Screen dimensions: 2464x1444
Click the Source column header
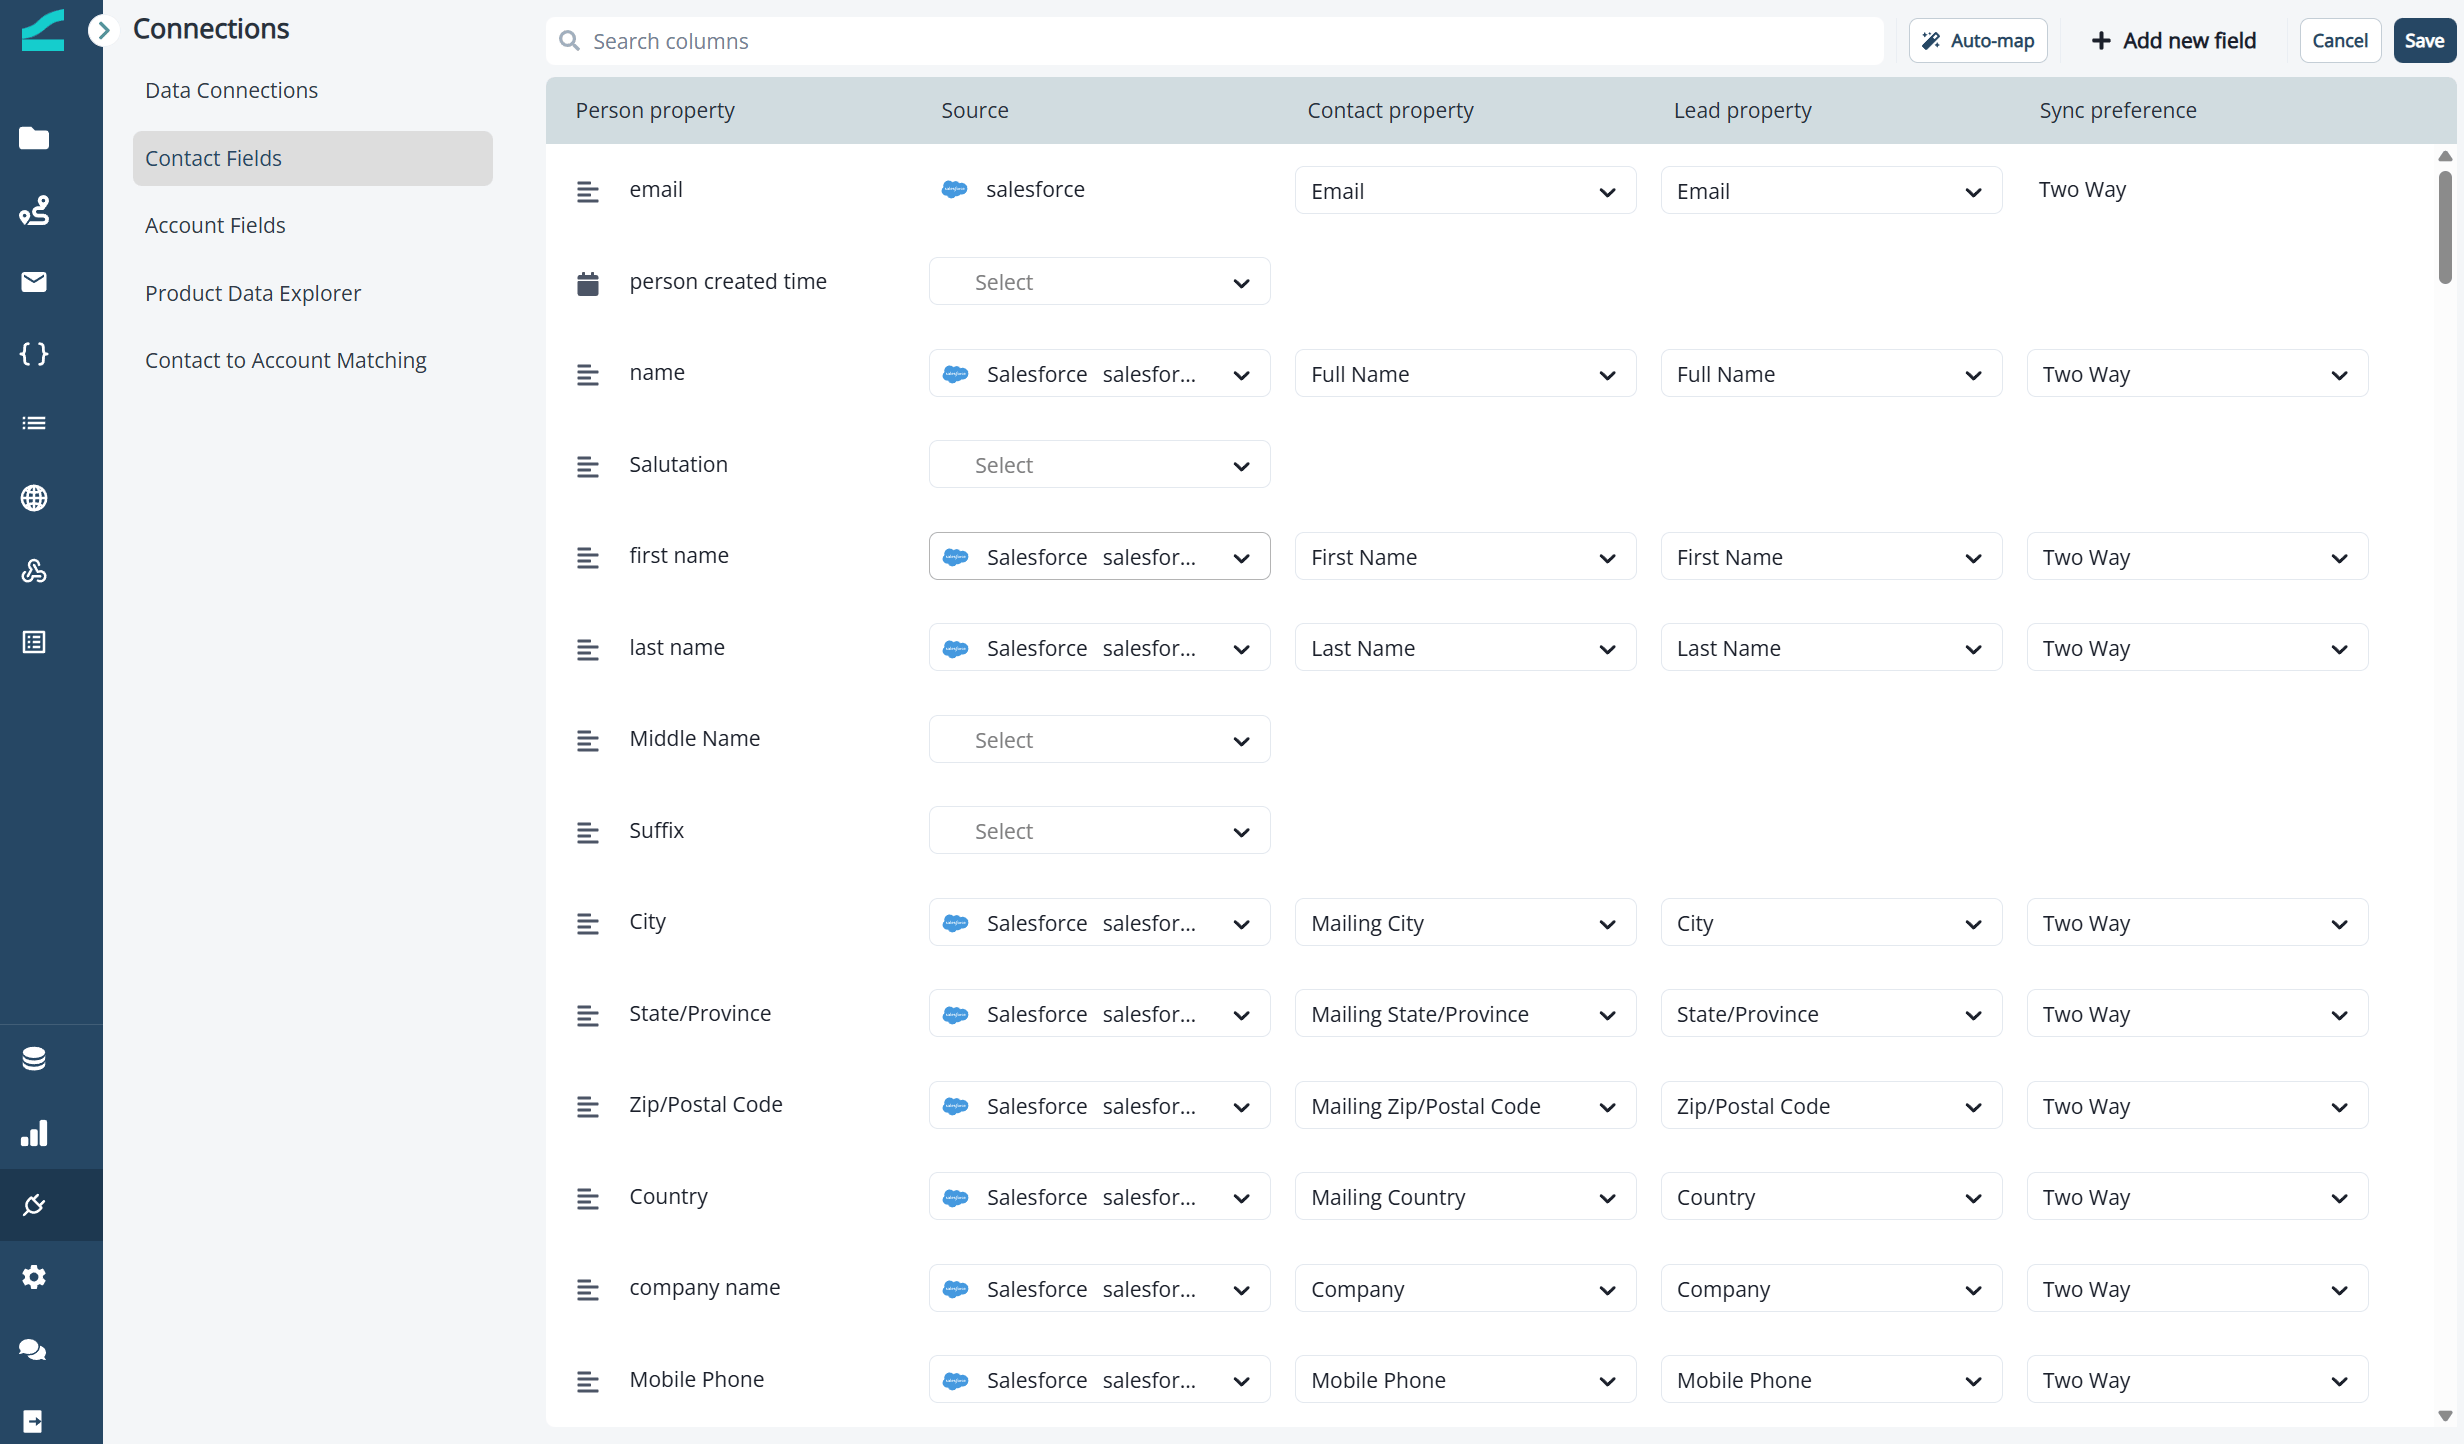(x=974, y=110)
